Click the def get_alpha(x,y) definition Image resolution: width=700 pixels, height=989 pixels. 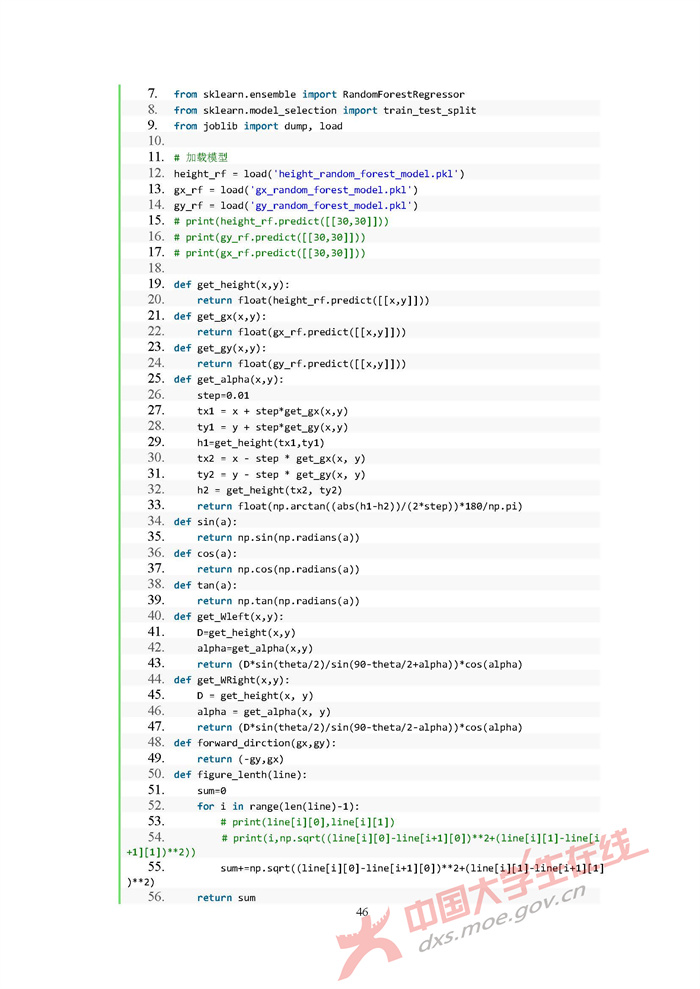coord(228,380)
